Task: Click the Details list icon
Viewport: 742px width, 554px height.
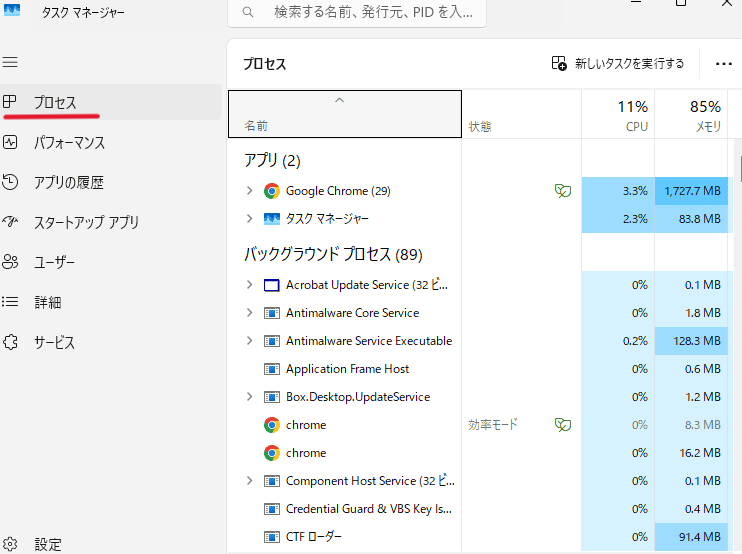Action: click(x=10, y=301)
